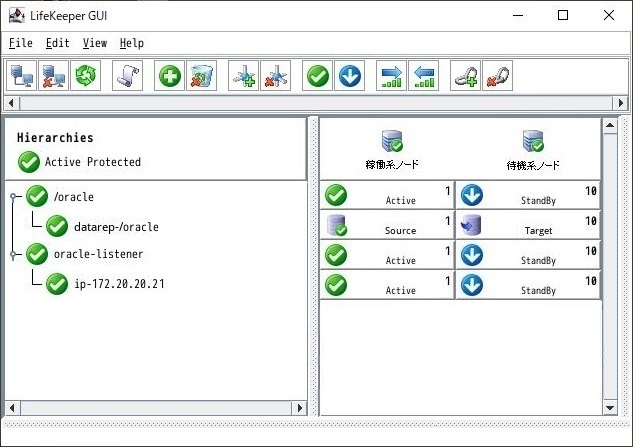633x447 pixels.
Task: Open the View menu
Action: click(x=95, y=43)
